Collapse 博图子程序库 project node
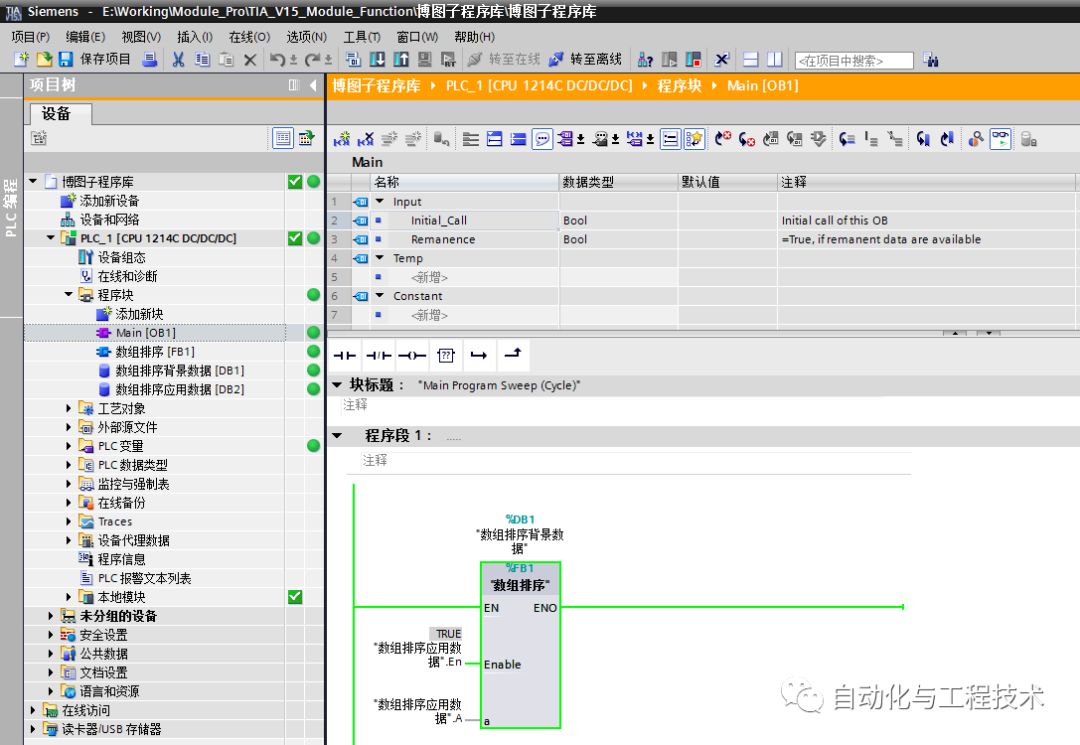The height and width of the screenshot is (745, 1080). 33,181
